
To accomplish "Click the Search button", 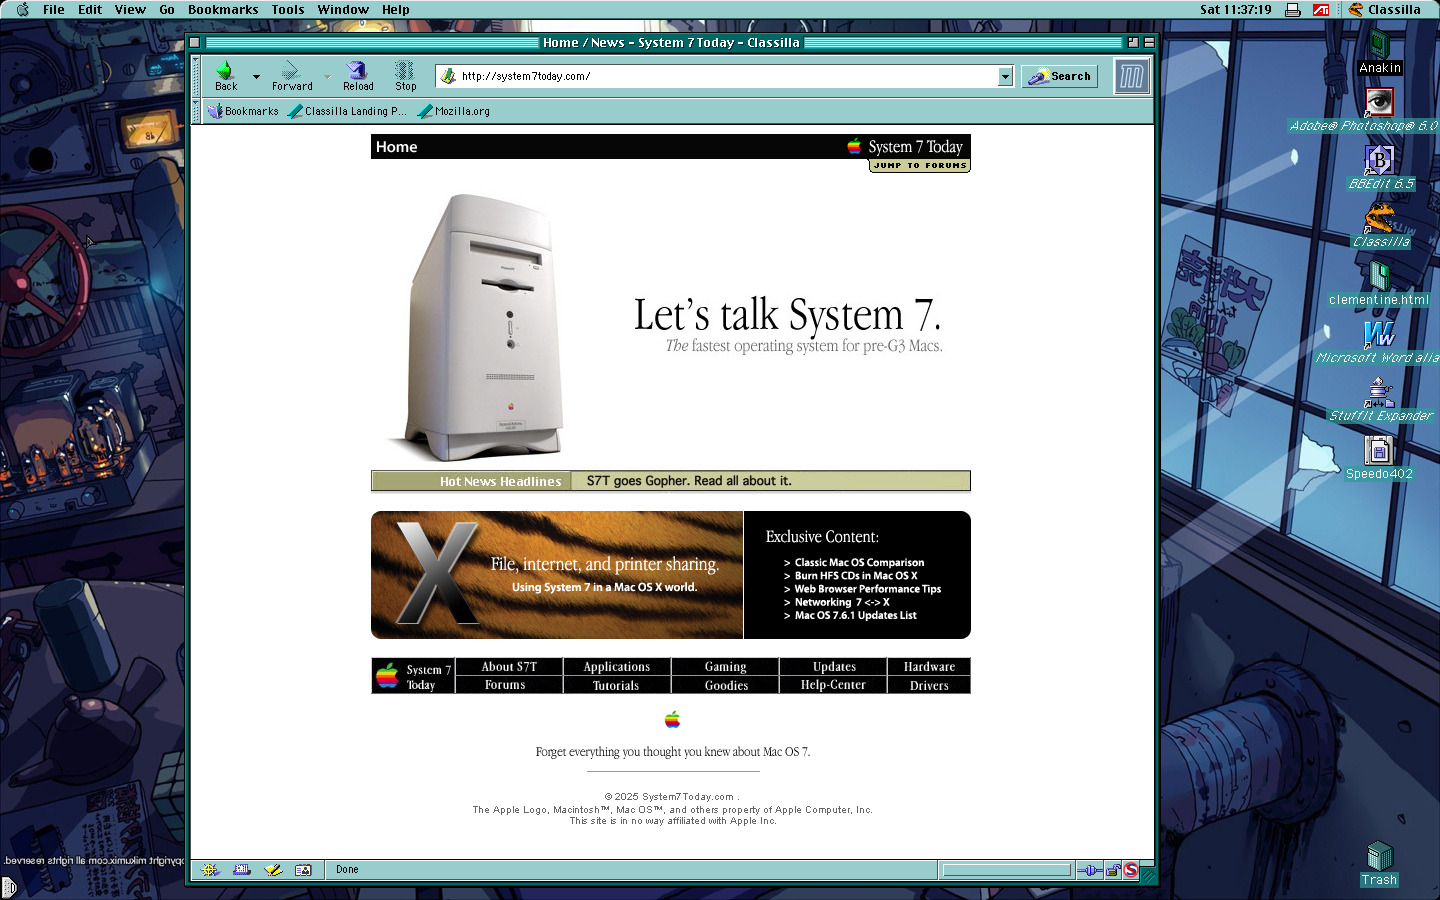I will point(1060,76).
